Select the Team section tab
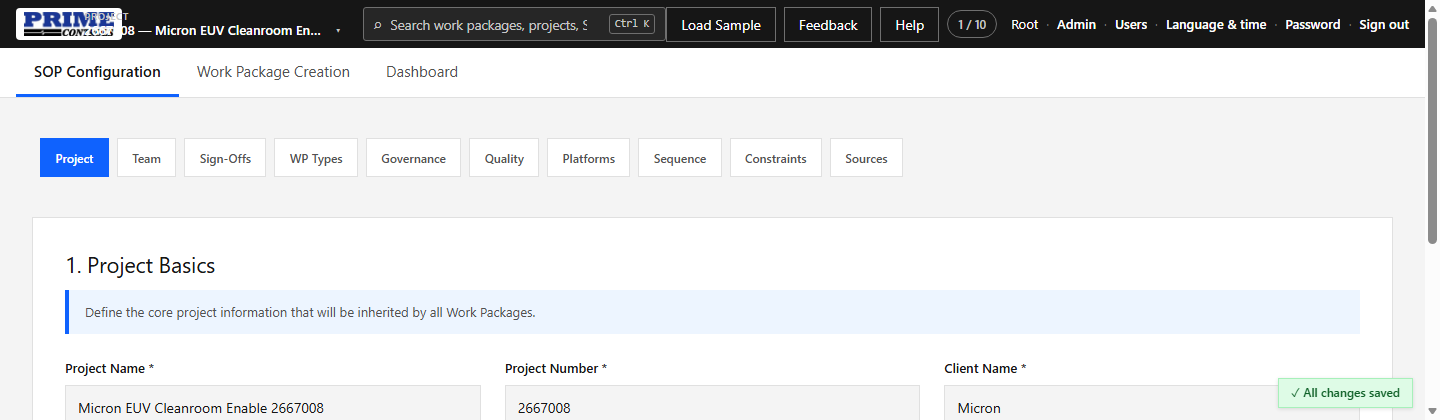The image size is (1440, 420). click(146, 158)
